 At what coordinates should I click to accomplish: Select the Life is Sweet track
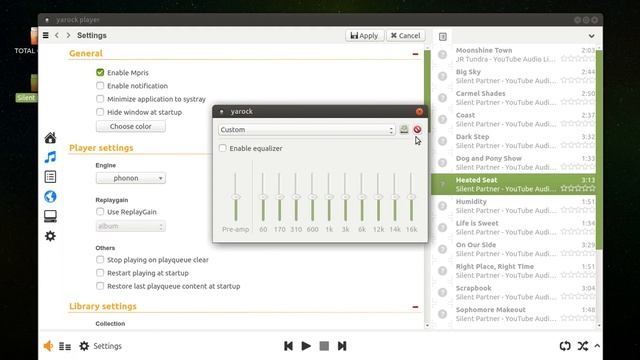513,227
